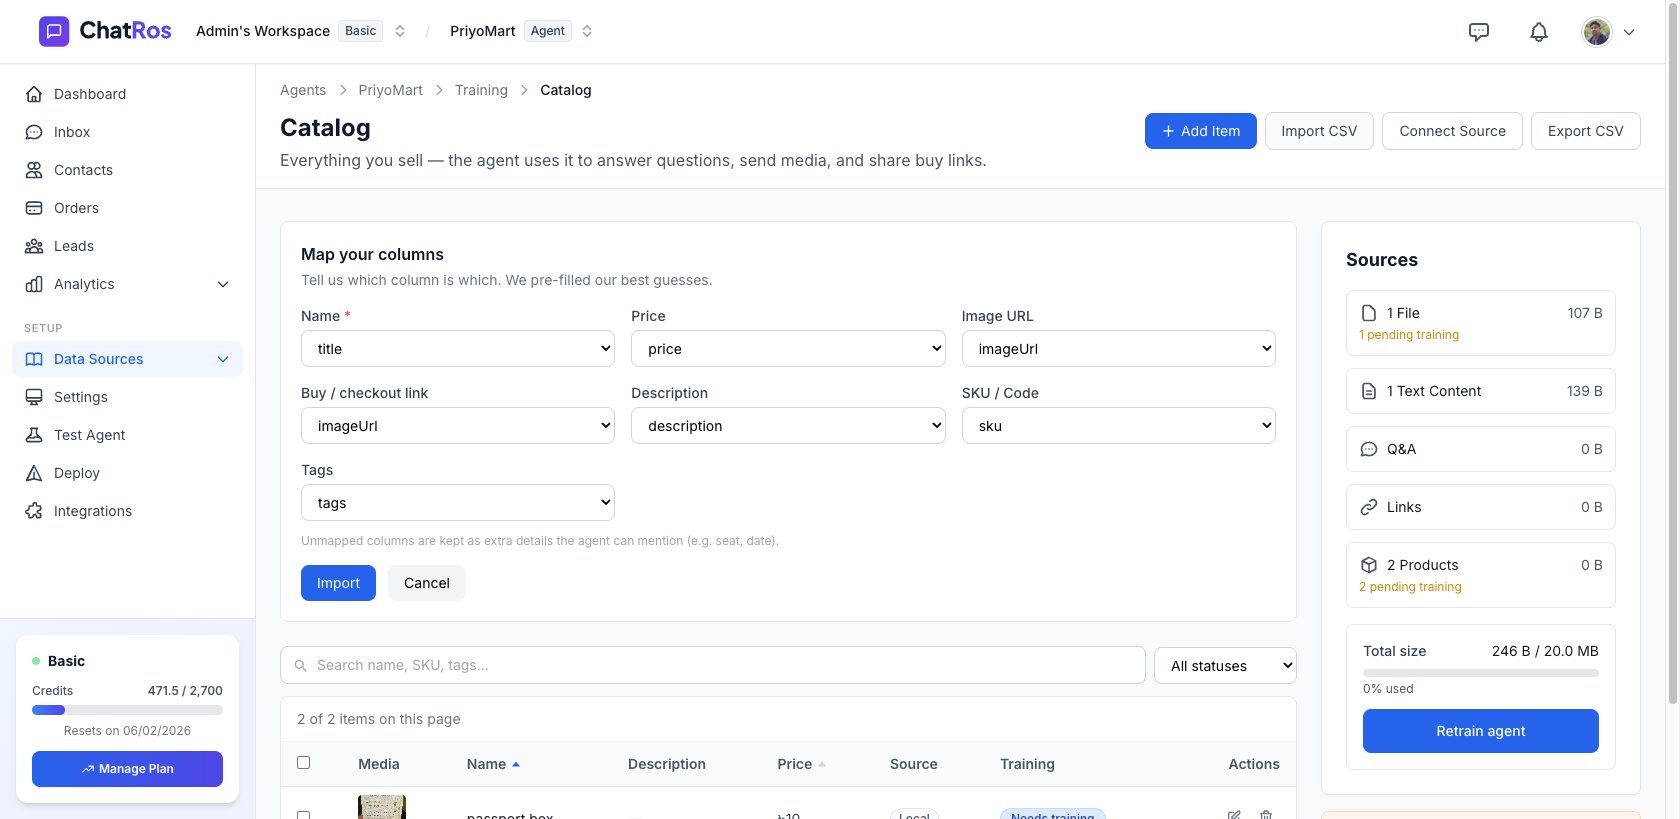The height and width of the screenshot is (819, 1680).
Task: Click the total size usage bar
Action: click(x=1481, y=673)
